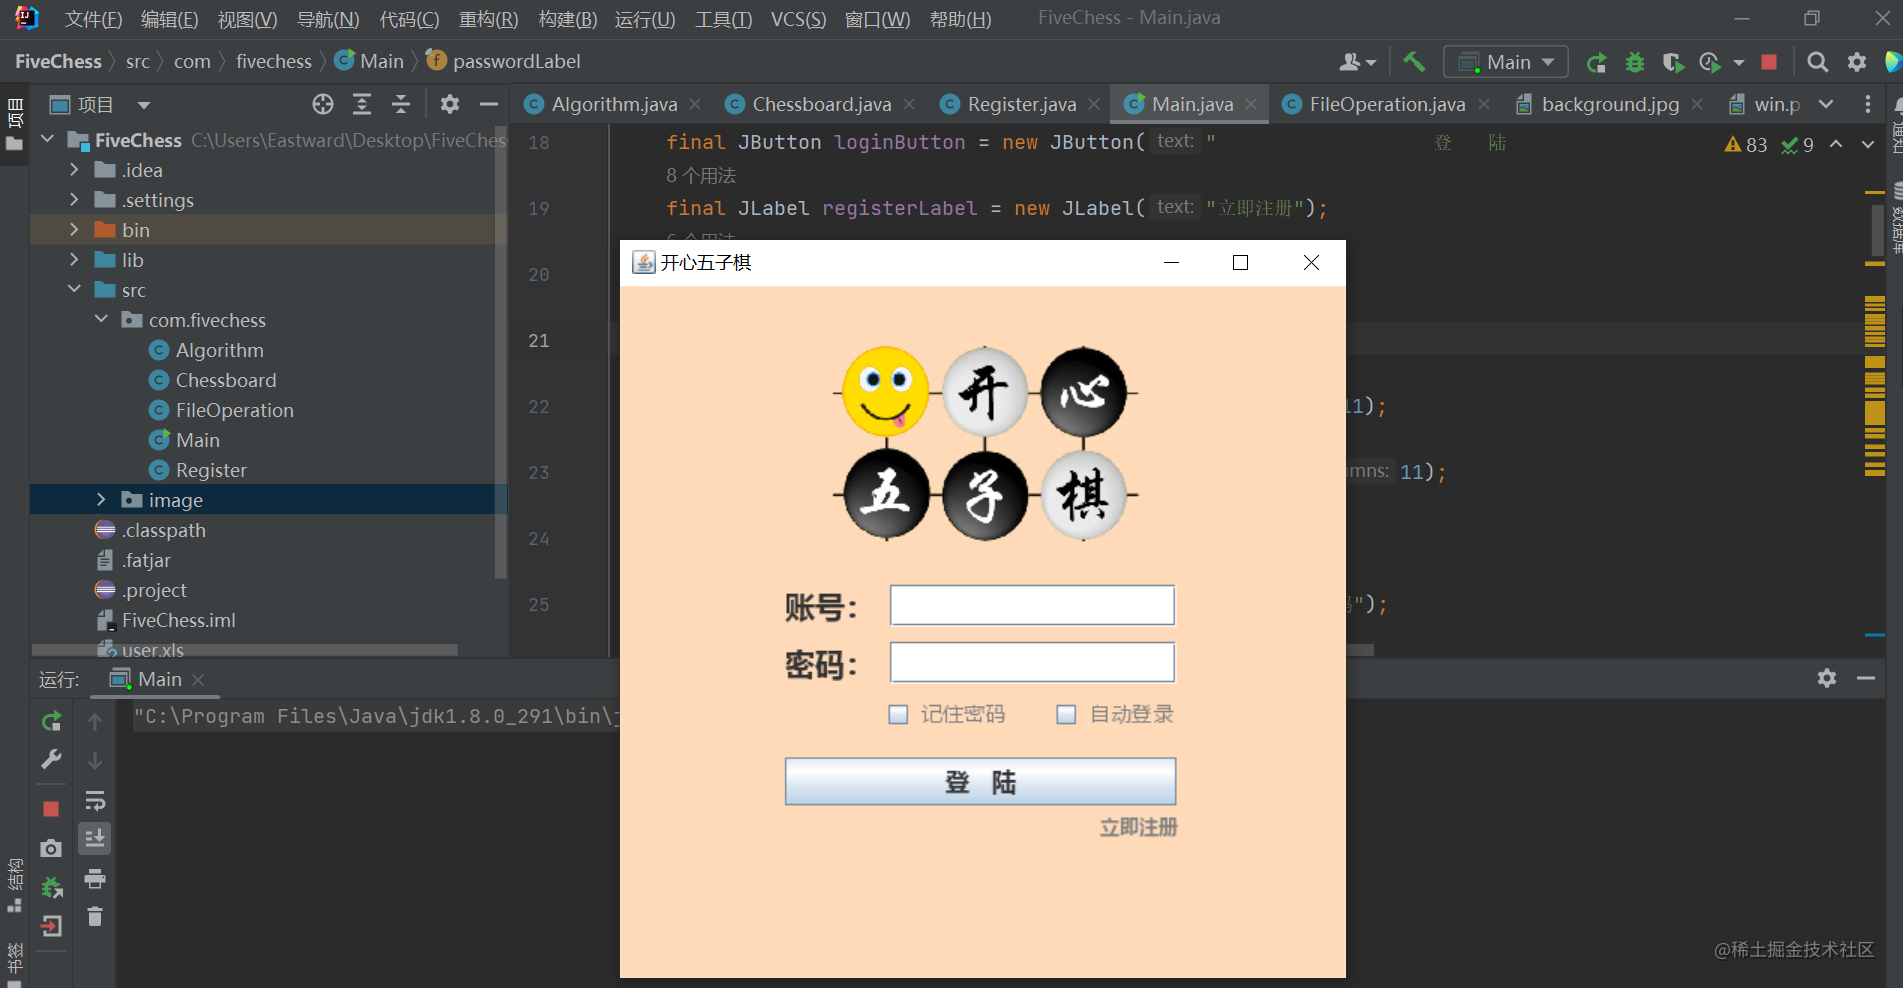Select FiveChess.iml file in tree
Viewport: 1903px width, 988px height.
178,620
